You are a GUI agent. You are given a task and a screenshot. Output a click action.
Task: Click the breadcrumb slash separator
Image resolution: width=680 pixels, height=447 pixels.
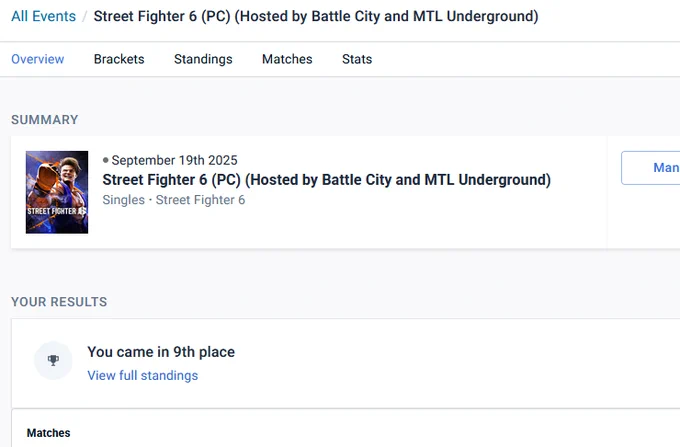[x=85, y=16]
